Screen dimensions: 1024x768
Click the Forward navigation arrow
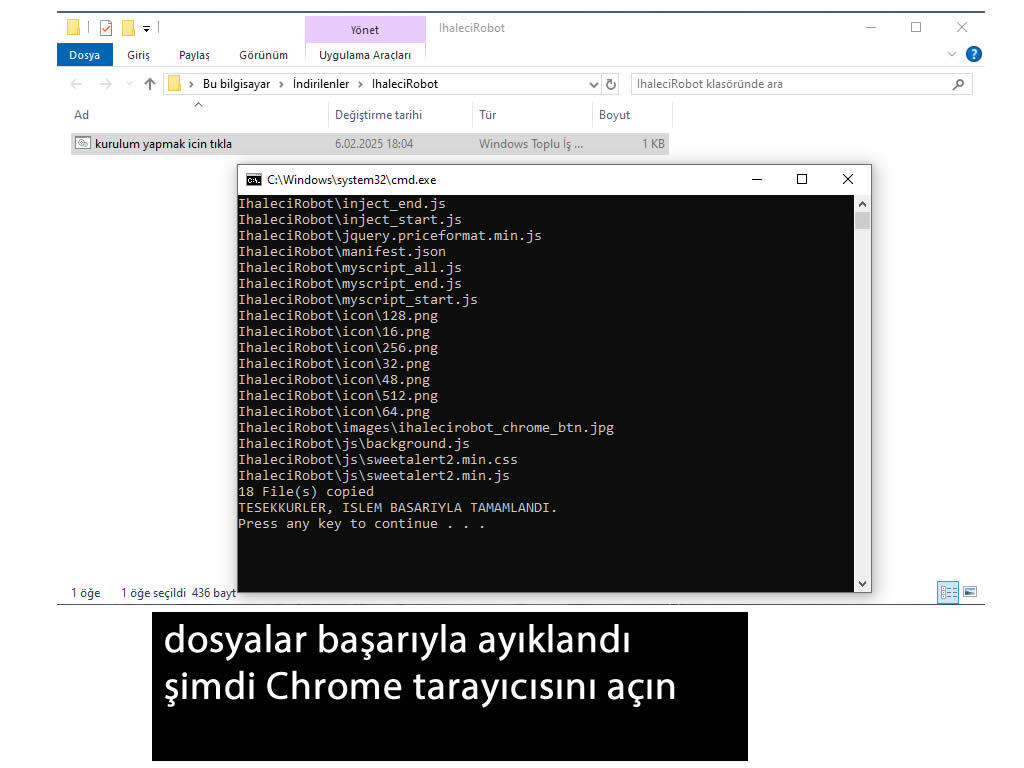(x=105, y=84)
